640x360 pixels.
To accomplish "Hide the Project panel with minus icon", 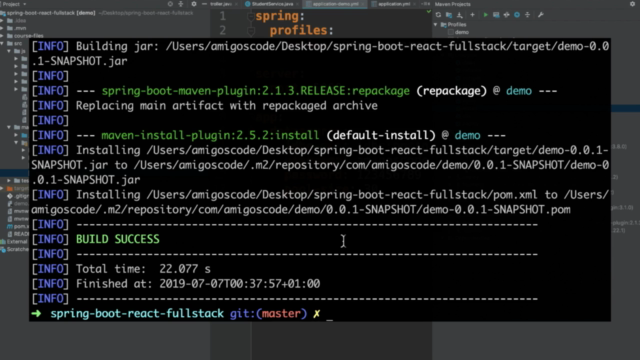I will point(204,4).
